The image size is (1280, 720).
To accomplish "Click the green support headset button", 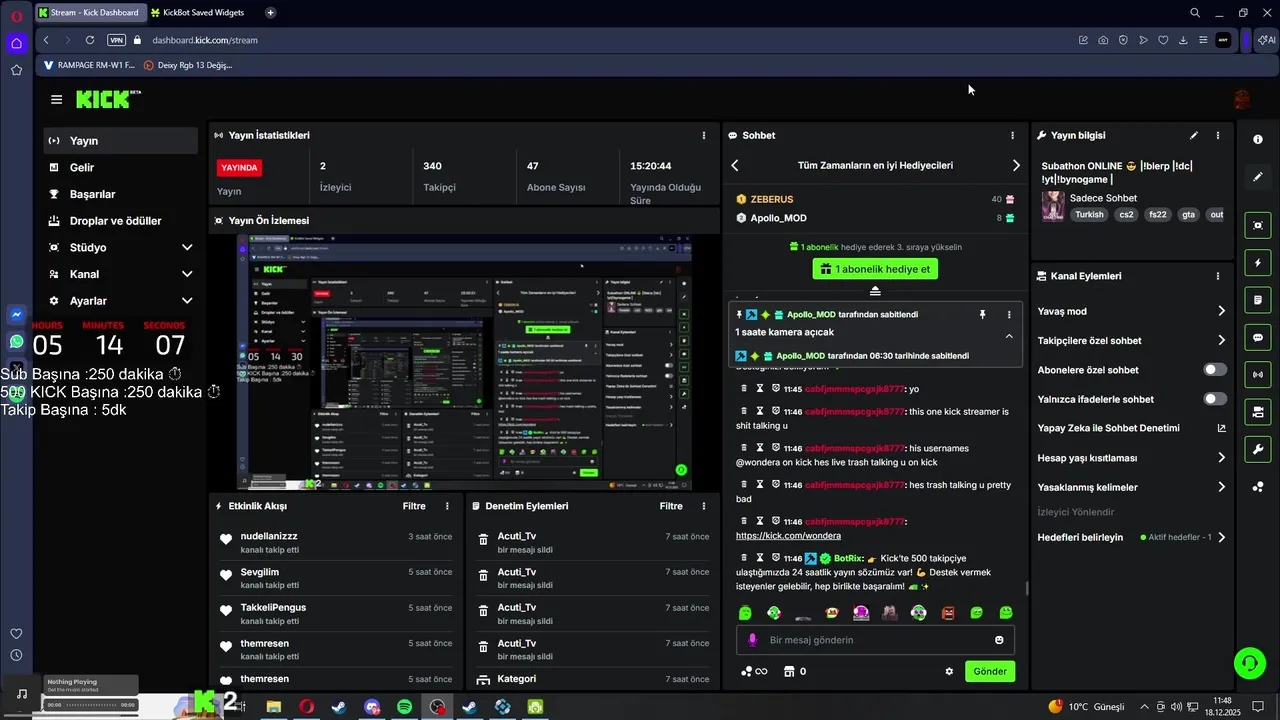I will coord(1249,662).
